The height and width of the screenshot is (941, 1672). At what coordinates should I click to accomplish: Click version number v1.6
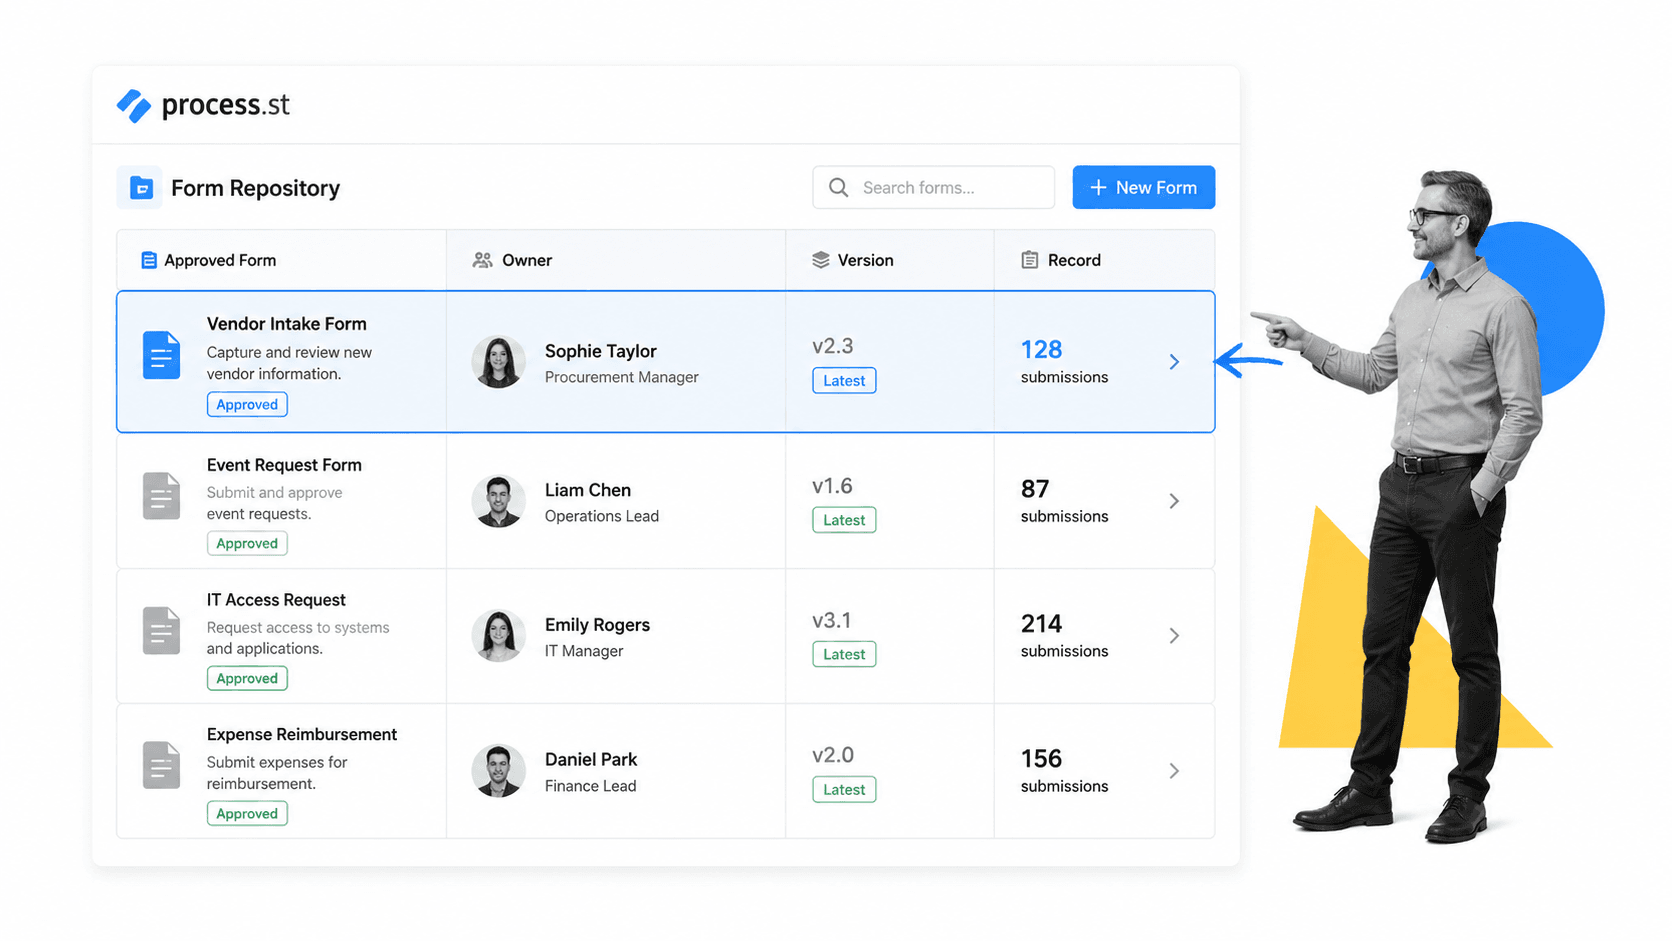832,486
